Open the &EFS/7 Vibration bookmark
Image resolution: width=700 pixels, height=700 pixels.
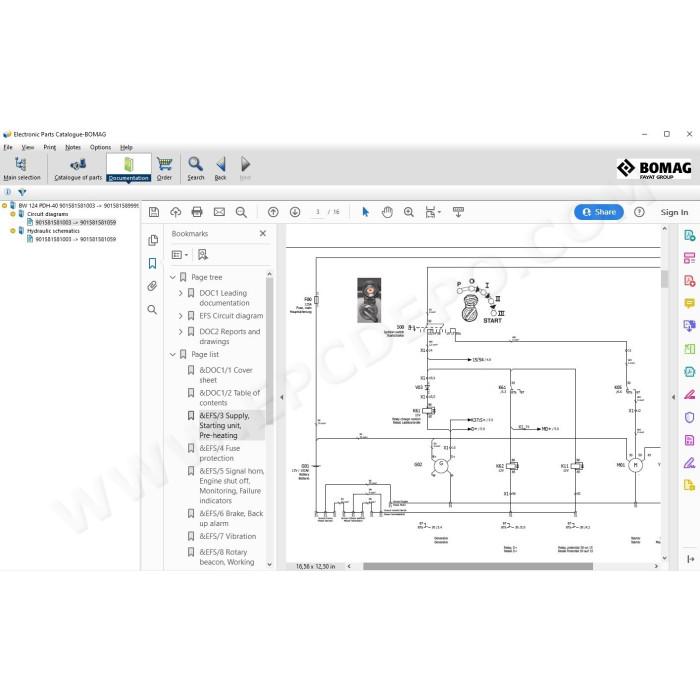228,536
